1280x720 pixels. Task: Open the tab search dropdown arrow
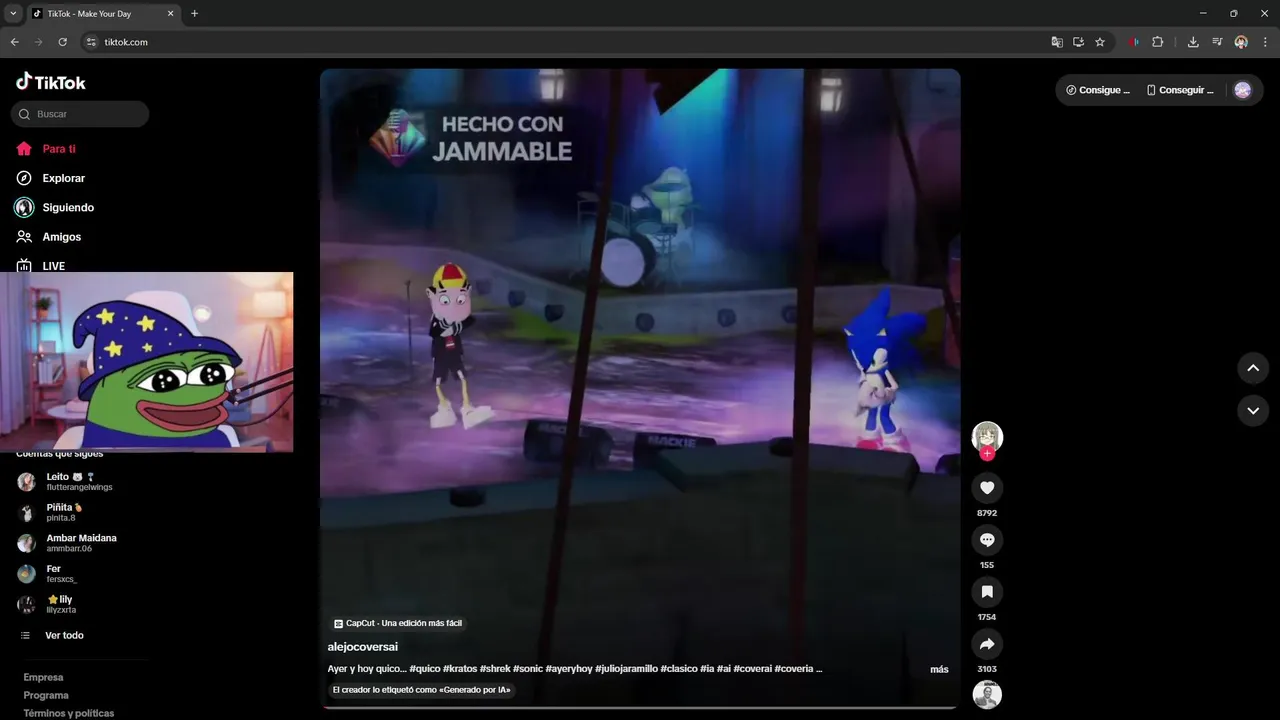(x=13, y=14)
